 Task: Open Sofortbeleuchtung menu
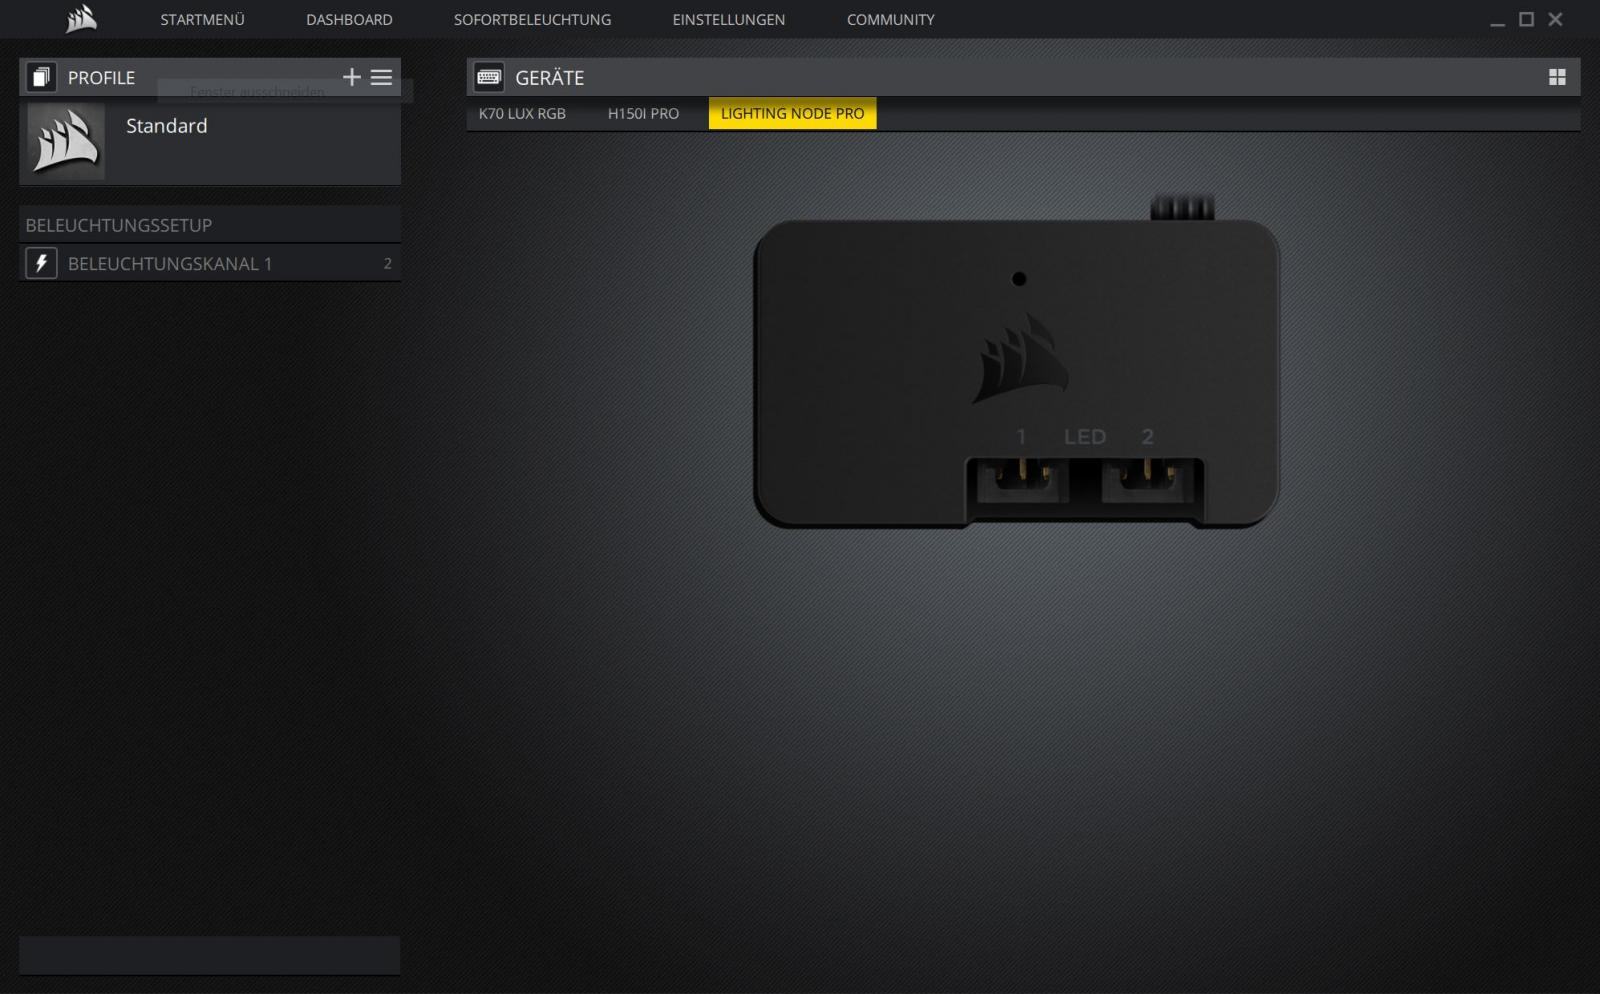(532, 19)
